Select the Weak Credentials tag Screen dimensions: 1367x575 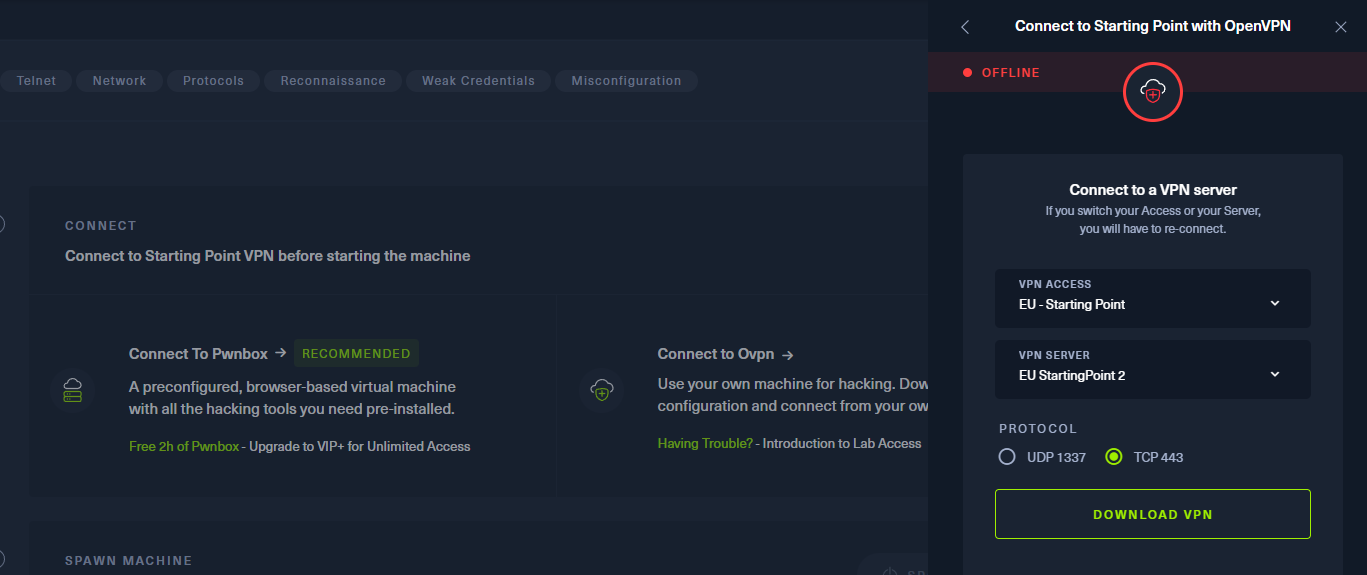(478, 81)
